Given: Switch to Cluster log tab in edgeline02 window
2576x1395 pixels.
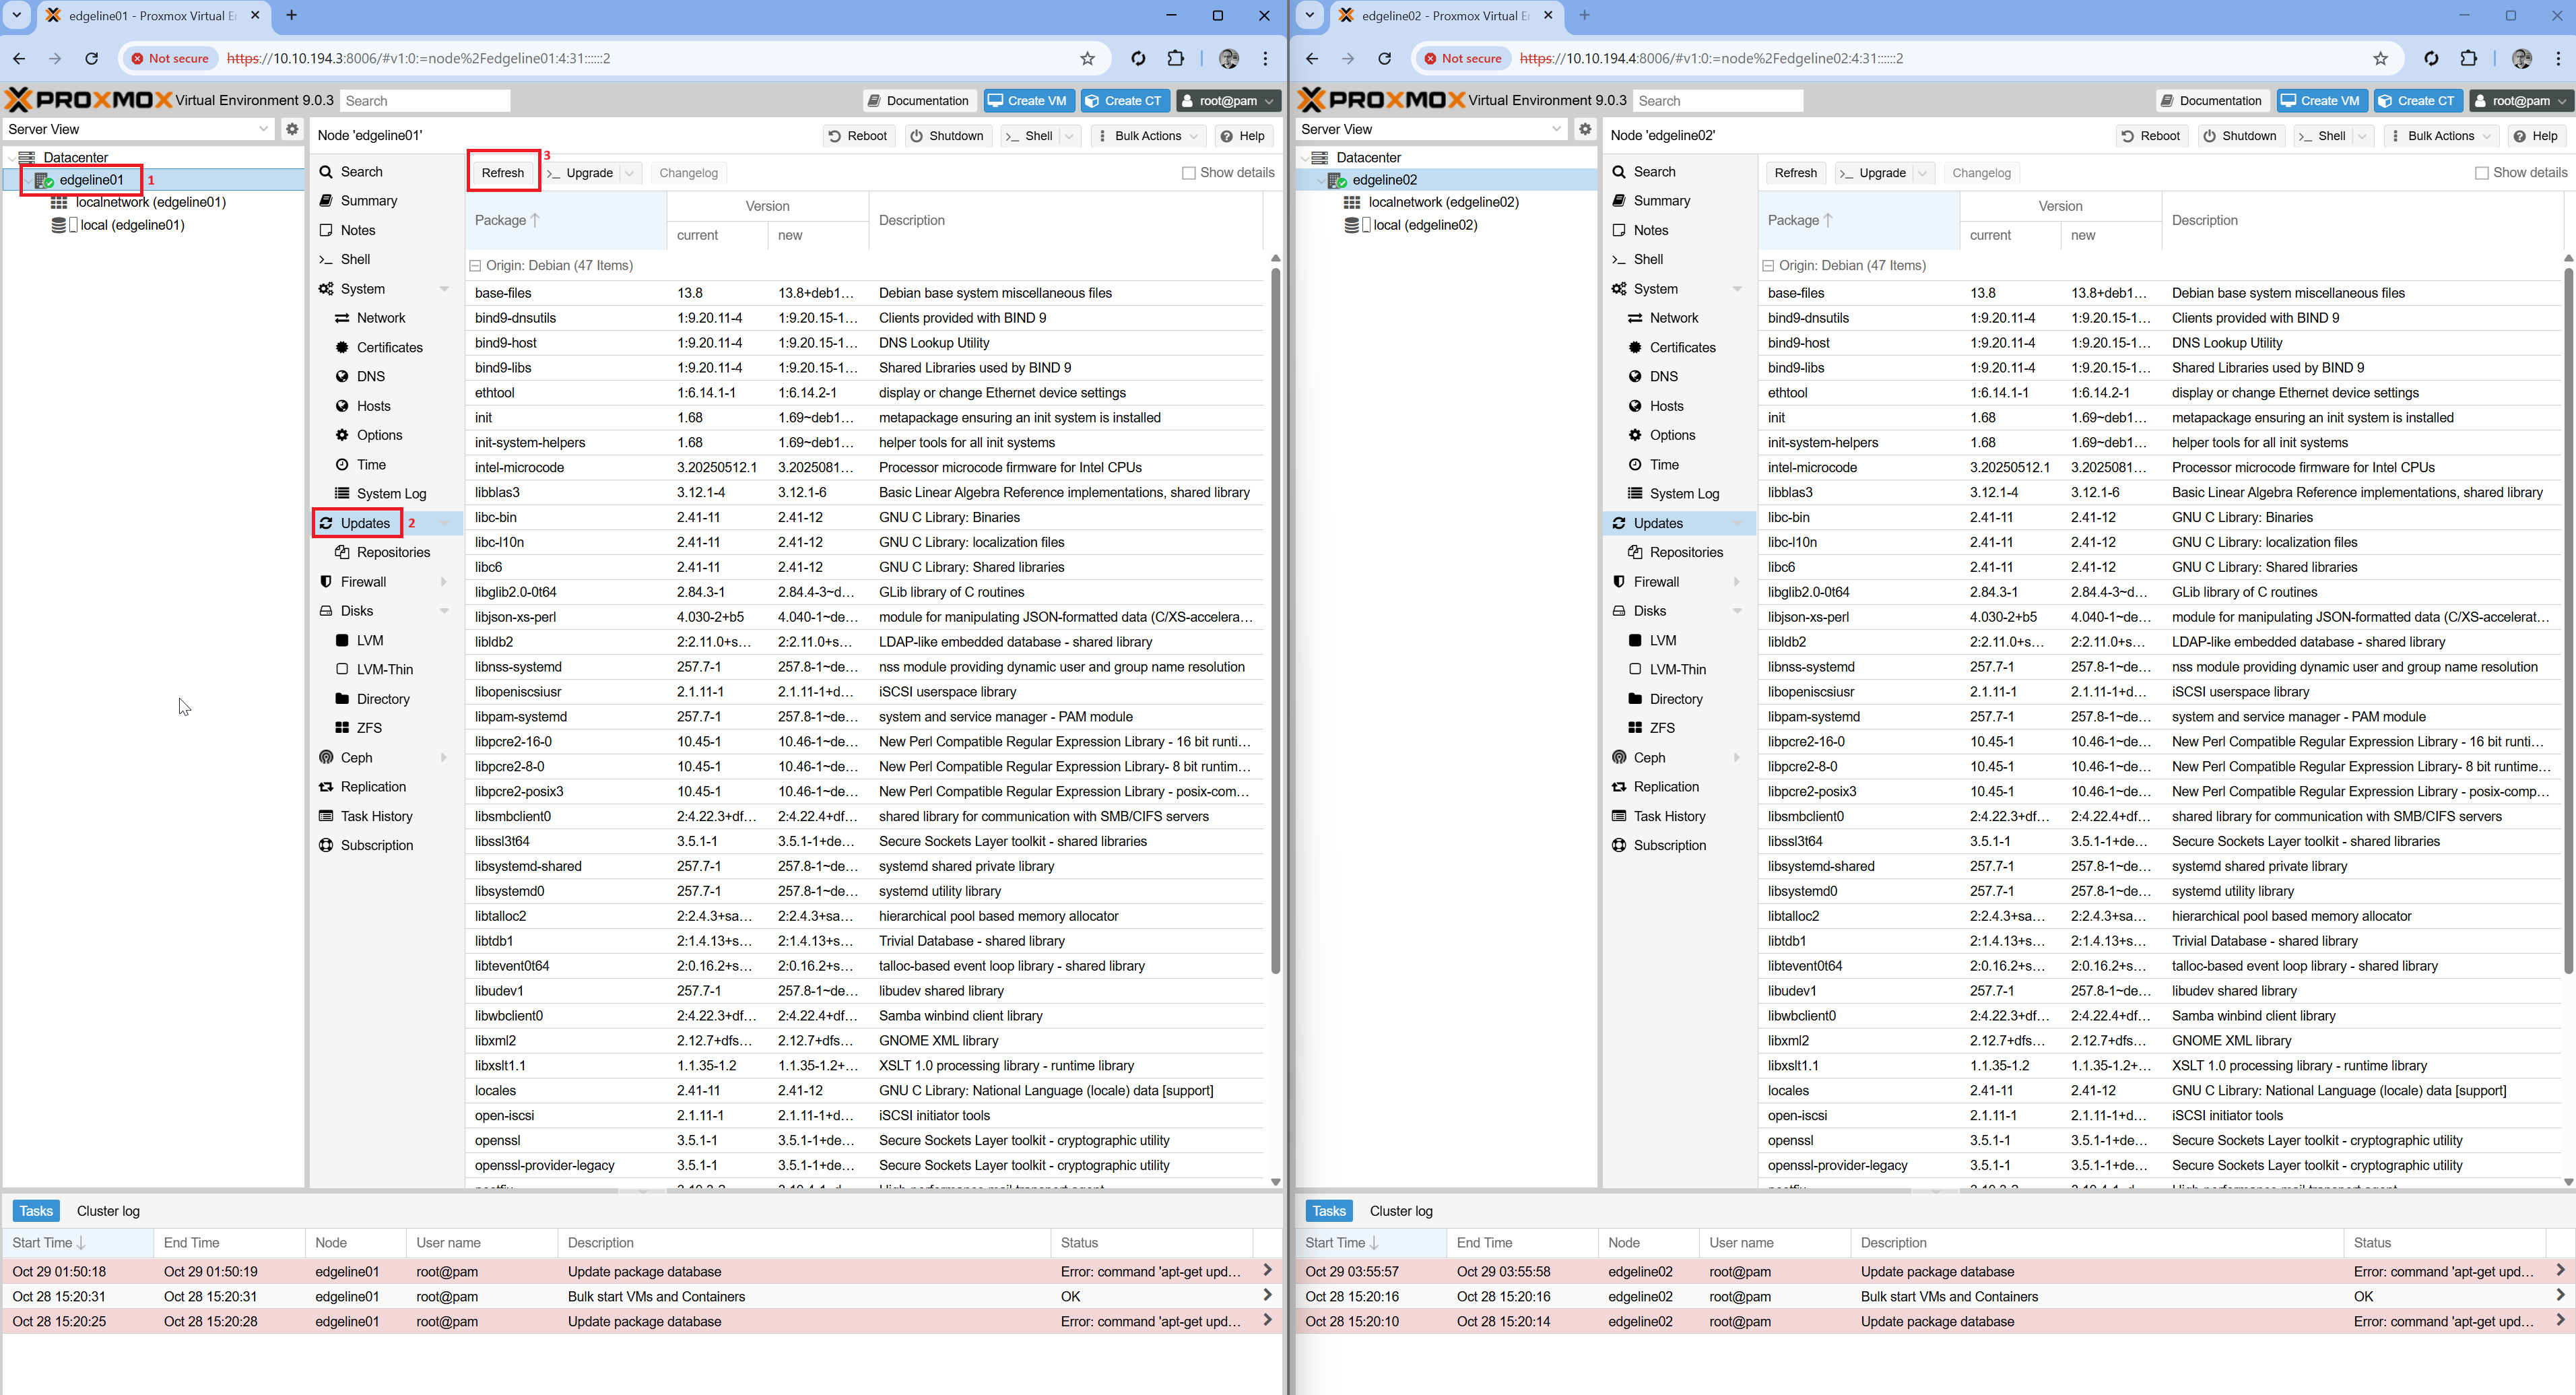Looking at the screenshot, I should [x=1402, y=1211].
